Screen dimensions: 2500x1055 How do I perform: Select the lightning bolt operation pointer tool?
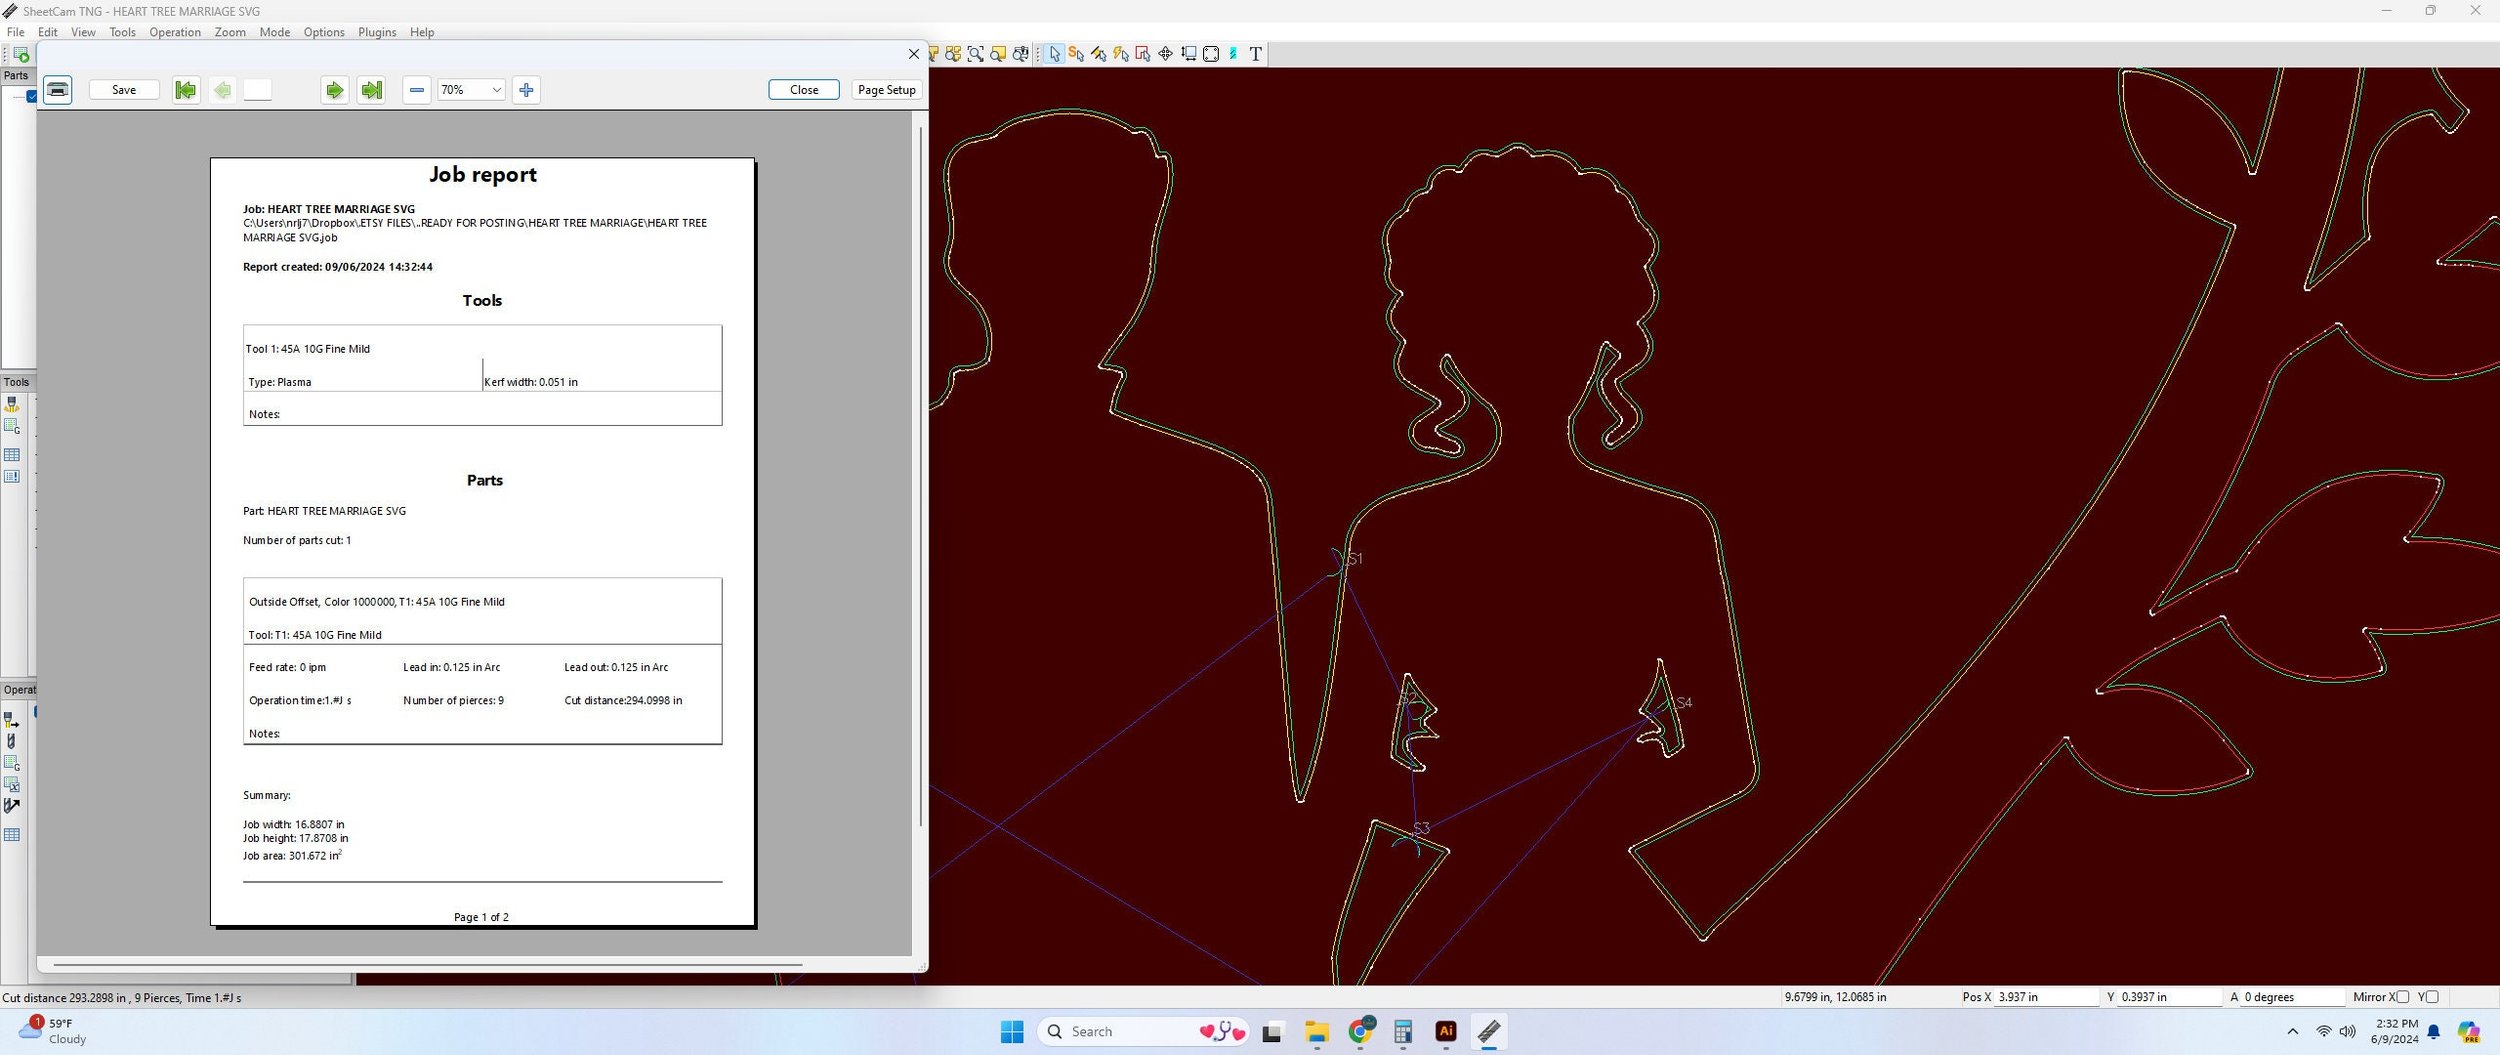(1121, 54)
